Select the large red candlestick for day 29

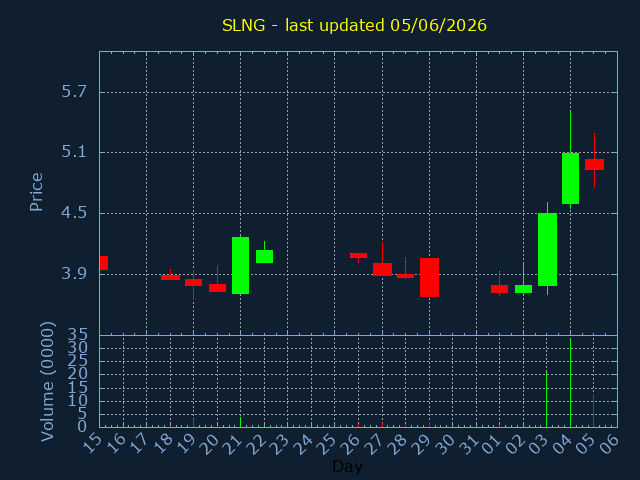[429, 278]
